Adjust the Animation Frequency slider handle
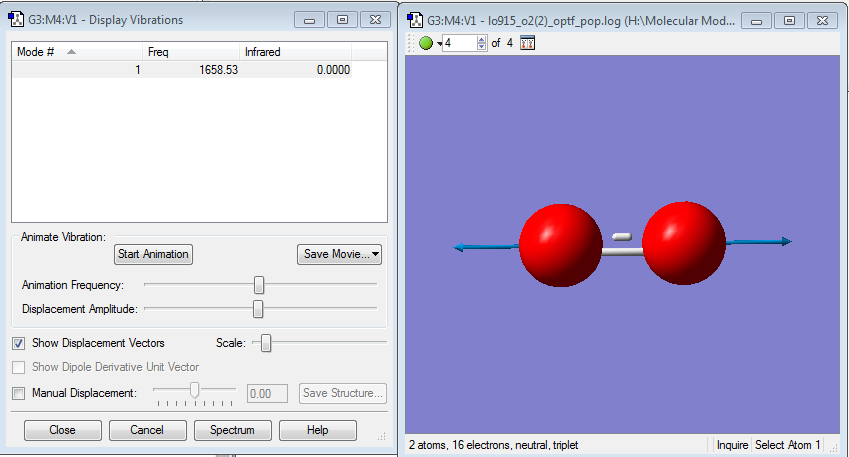The height and width of the screenshot is (457, 849). click(259, 285)
